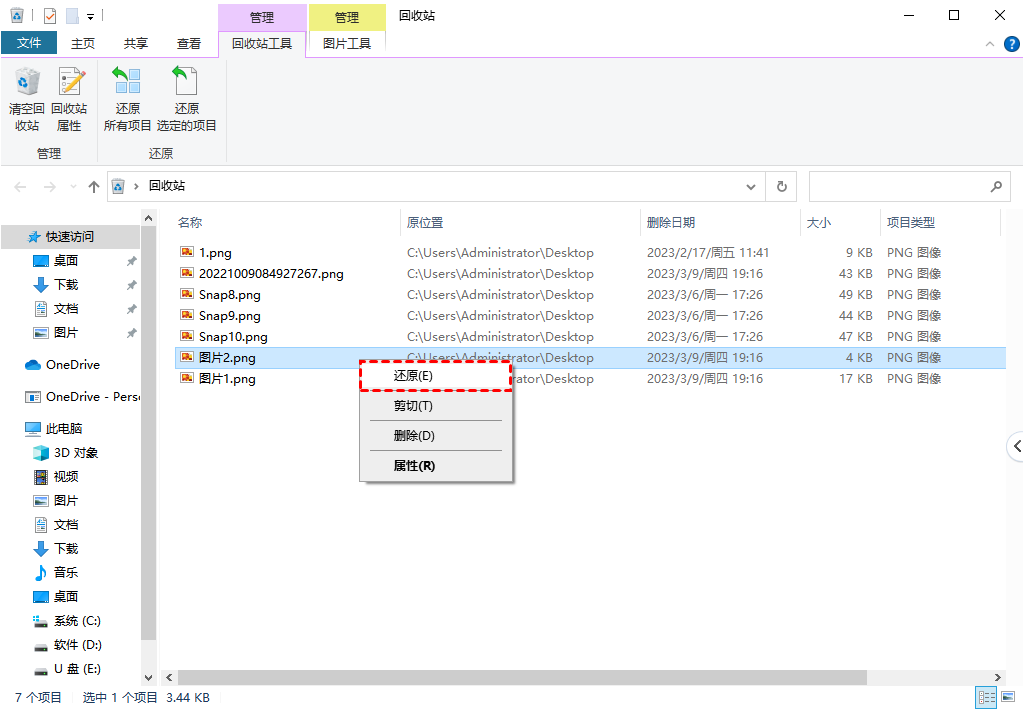Open the address bar history dropdown

(x=751, y=186)
